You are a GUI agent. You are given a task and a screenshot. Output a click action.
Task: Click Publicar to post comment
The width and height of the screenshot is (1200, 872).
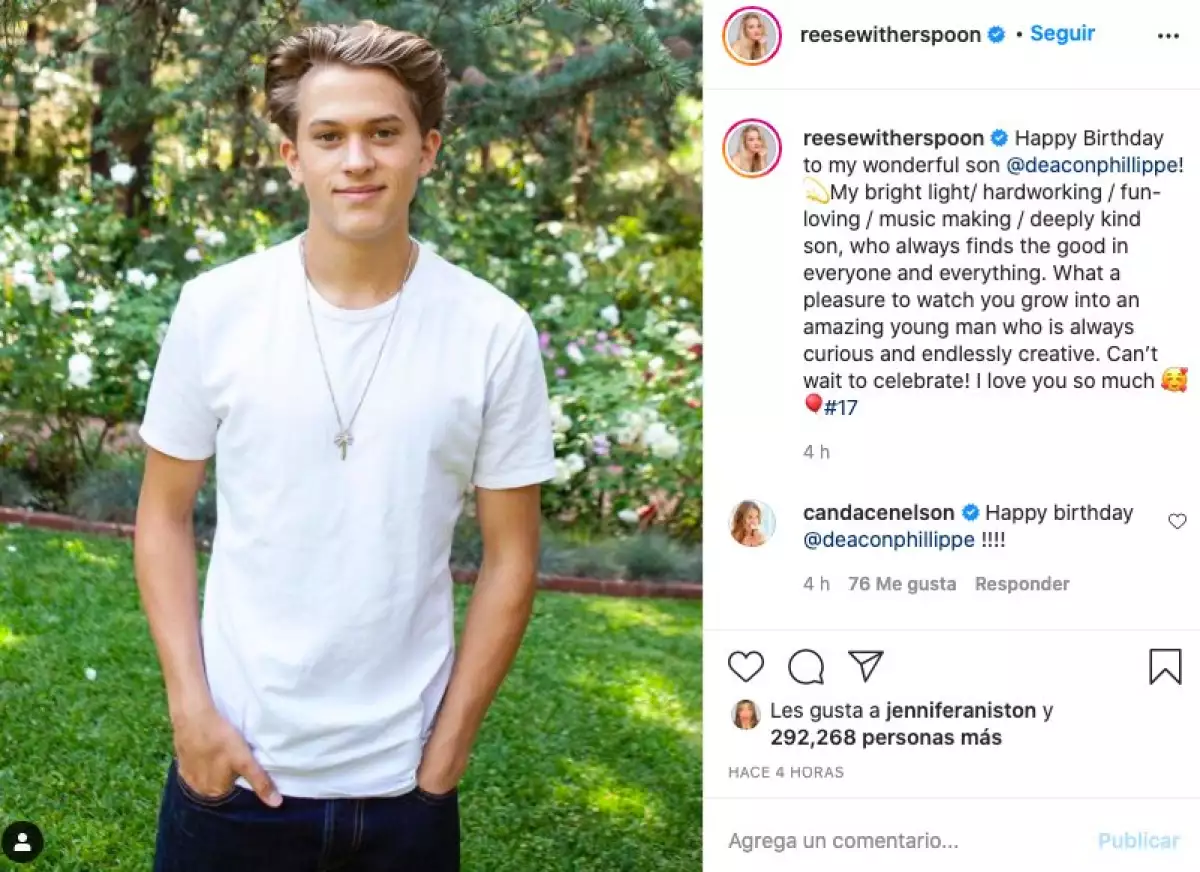(x=1138, y=841)
